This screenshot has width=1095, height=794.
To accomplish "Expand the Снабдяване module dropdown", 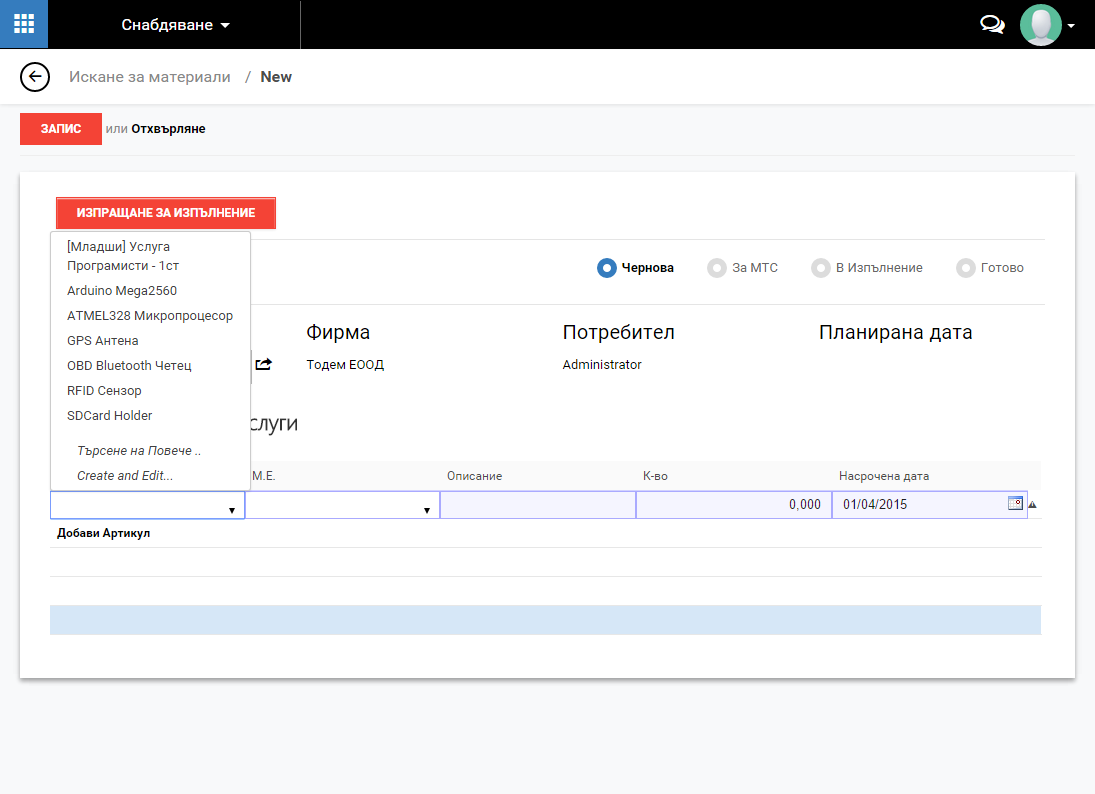I will pyautogui.click(x=176, y=25).
